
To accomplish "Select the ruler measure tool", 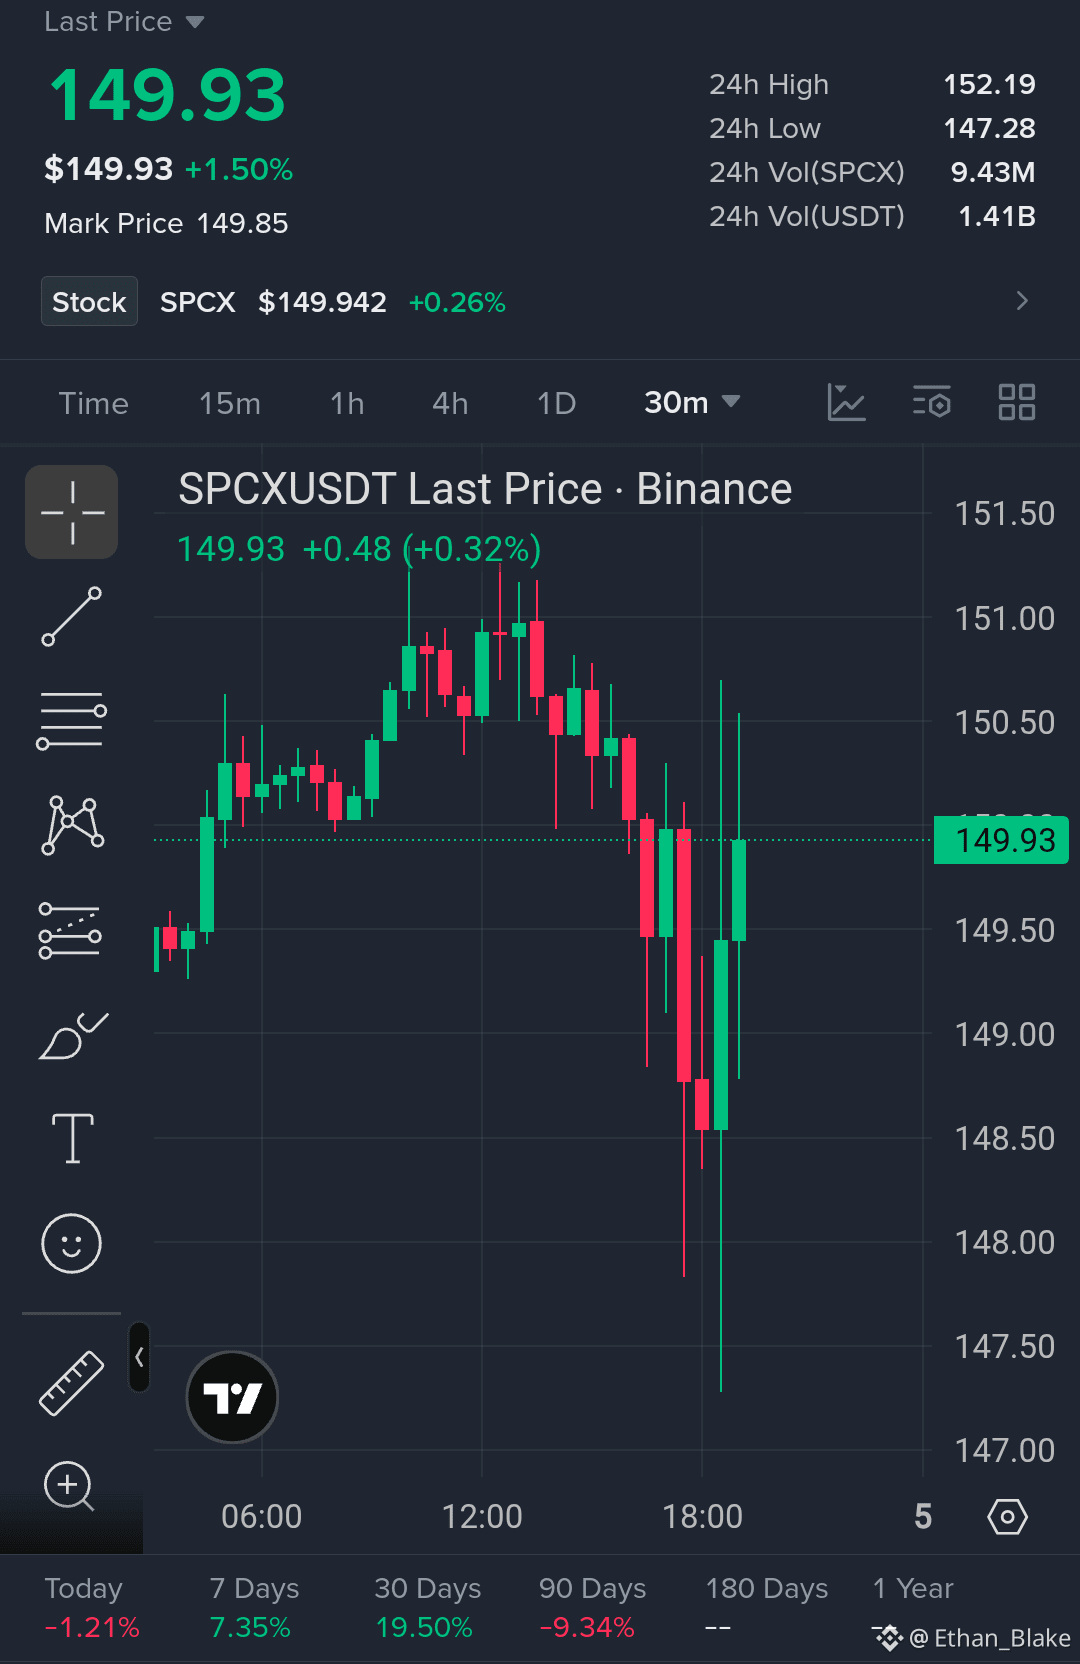I will 71,1383.
